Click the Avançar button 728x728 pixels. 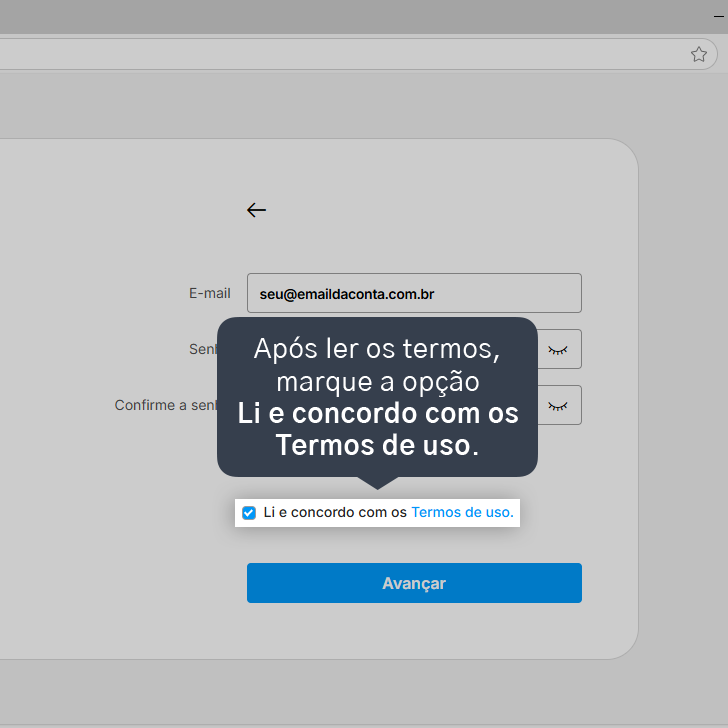click(414, 583)
